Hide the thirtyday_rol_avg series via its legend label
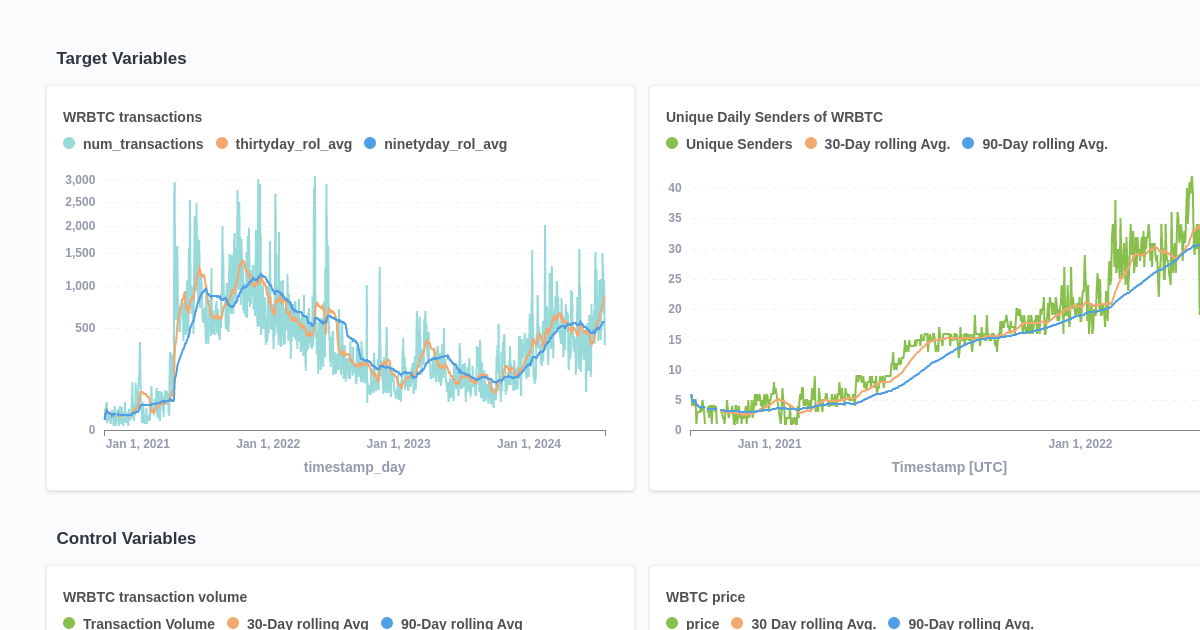 coord(294,144)
